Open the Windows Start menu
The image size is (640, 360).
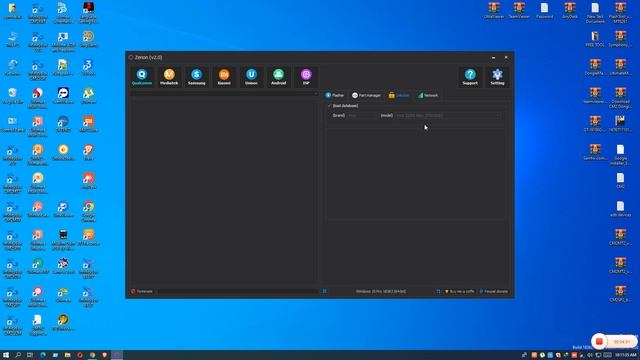point(6,355)
